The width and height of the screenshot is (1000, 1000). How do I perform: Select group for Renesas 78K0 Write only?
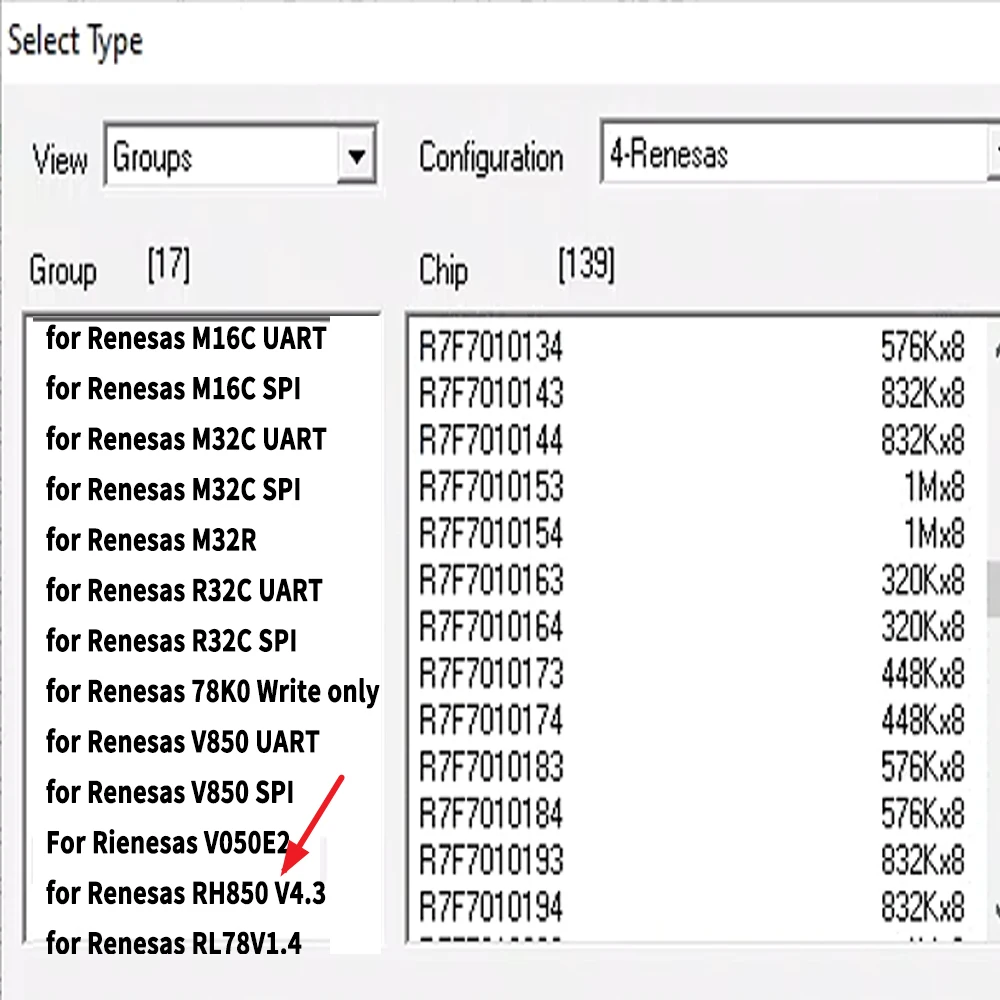pyautogui.click(x=212, y=691)
